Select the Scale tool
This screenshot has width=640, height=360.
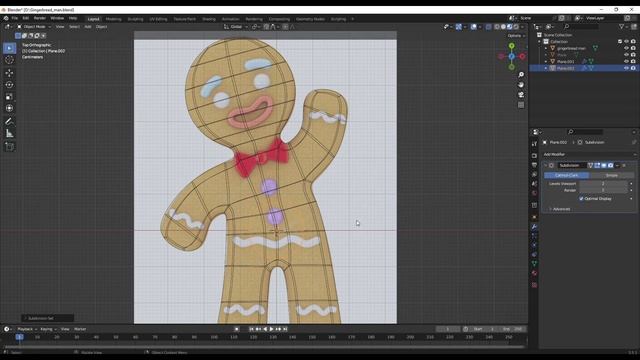[9, 97]
